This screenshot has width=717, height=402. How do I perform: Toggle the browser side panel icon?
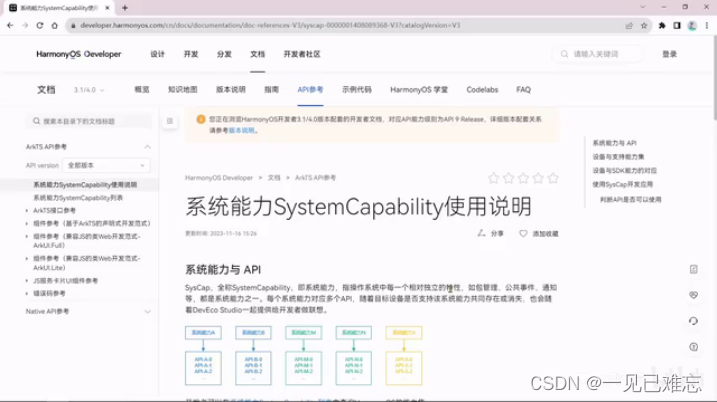(x=677, y=26)
